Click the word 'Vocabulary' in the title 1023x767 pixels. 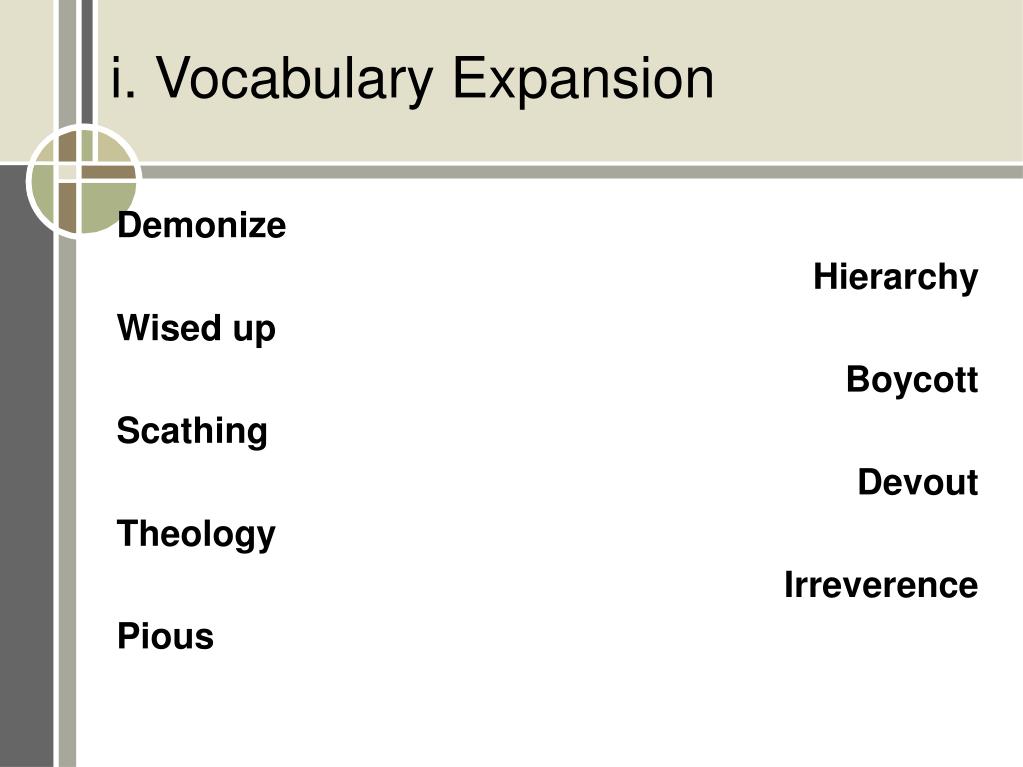point(295,80)
